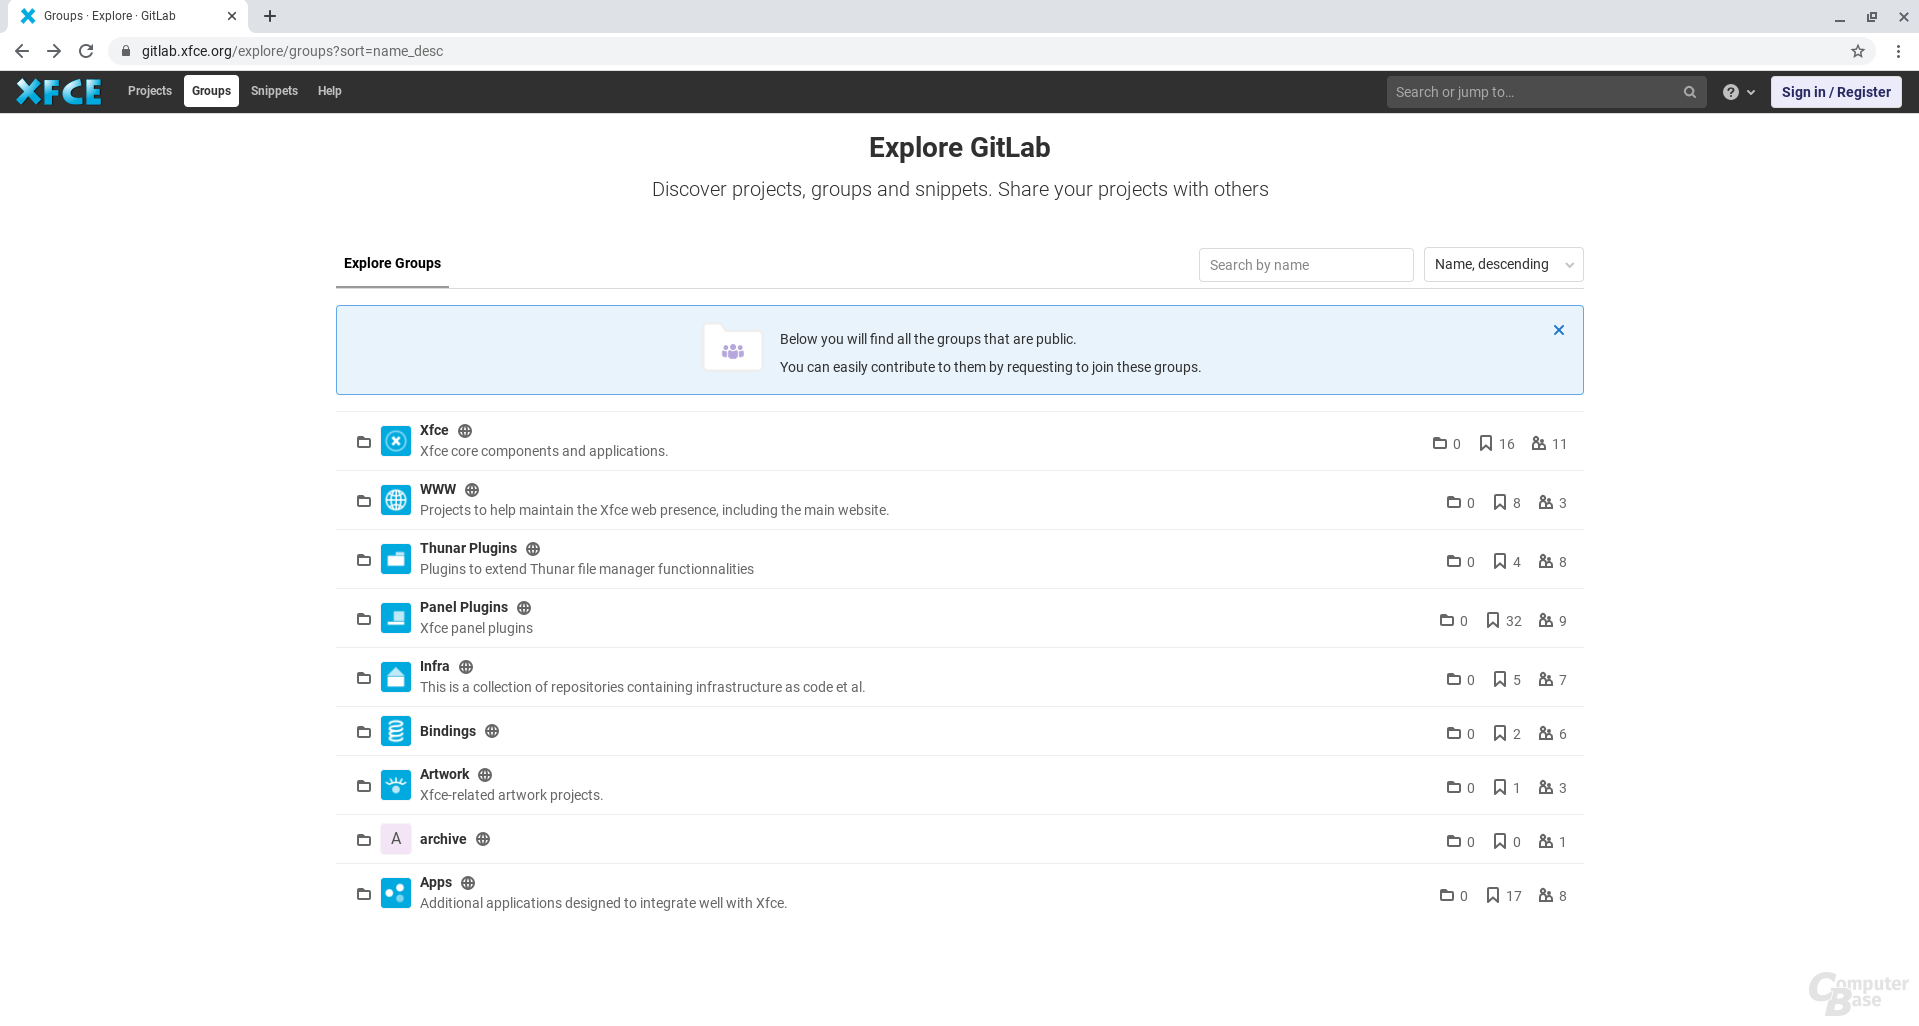Screen dimensions: 1919x1026
Task: Open the Panel Plugins group avatar
Action: coord(396,618)
